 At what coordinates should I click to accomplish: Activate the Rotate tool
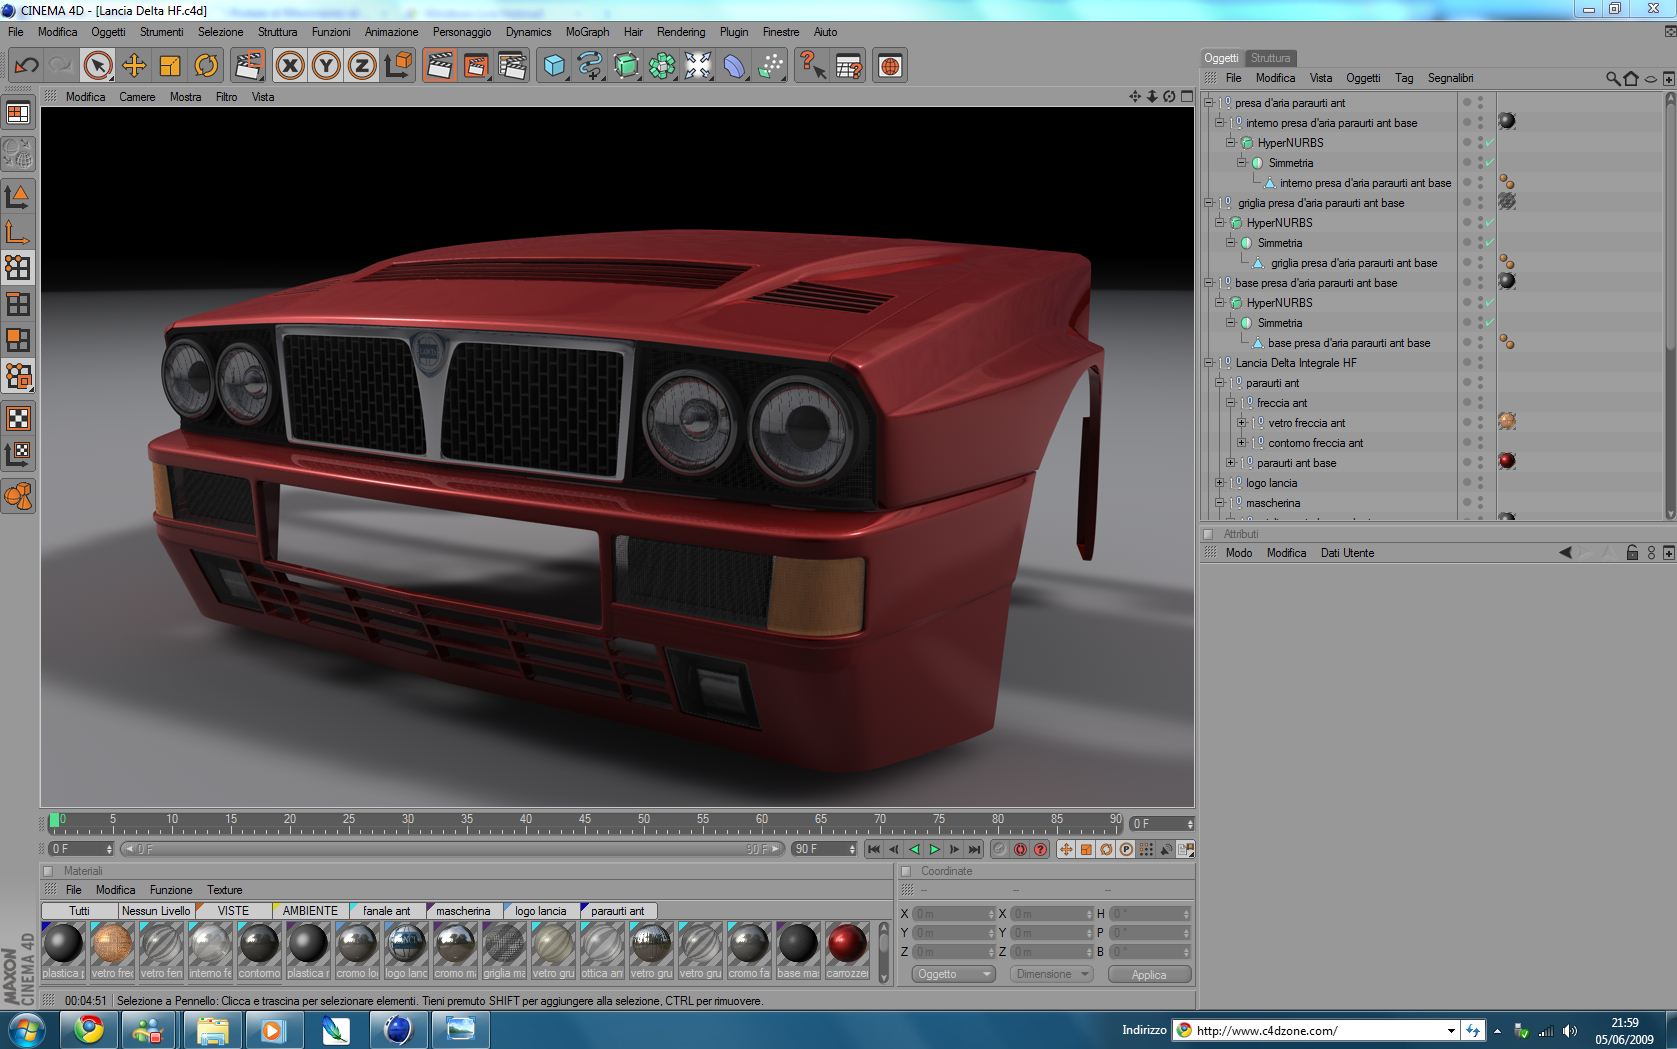(206, 66)
